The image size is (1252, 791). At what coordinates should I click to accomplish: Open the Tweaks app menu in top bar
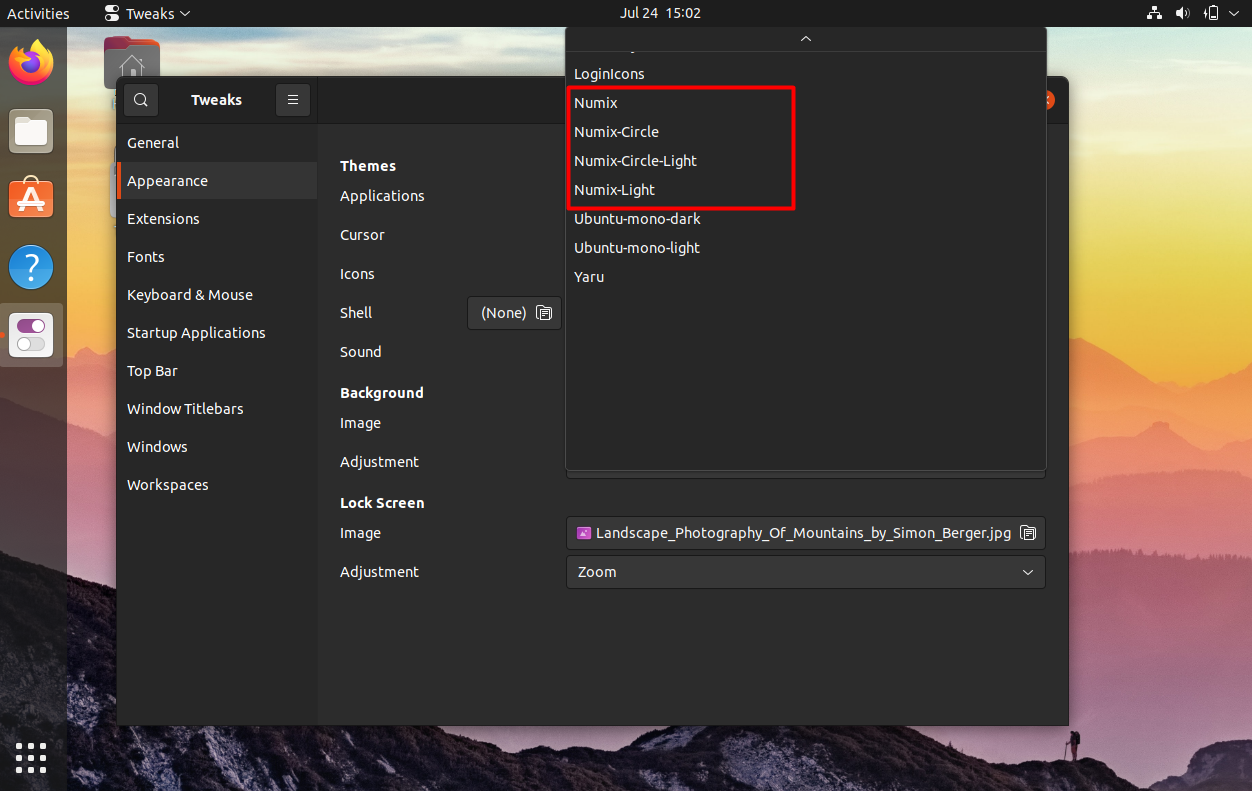pos(148,13)
